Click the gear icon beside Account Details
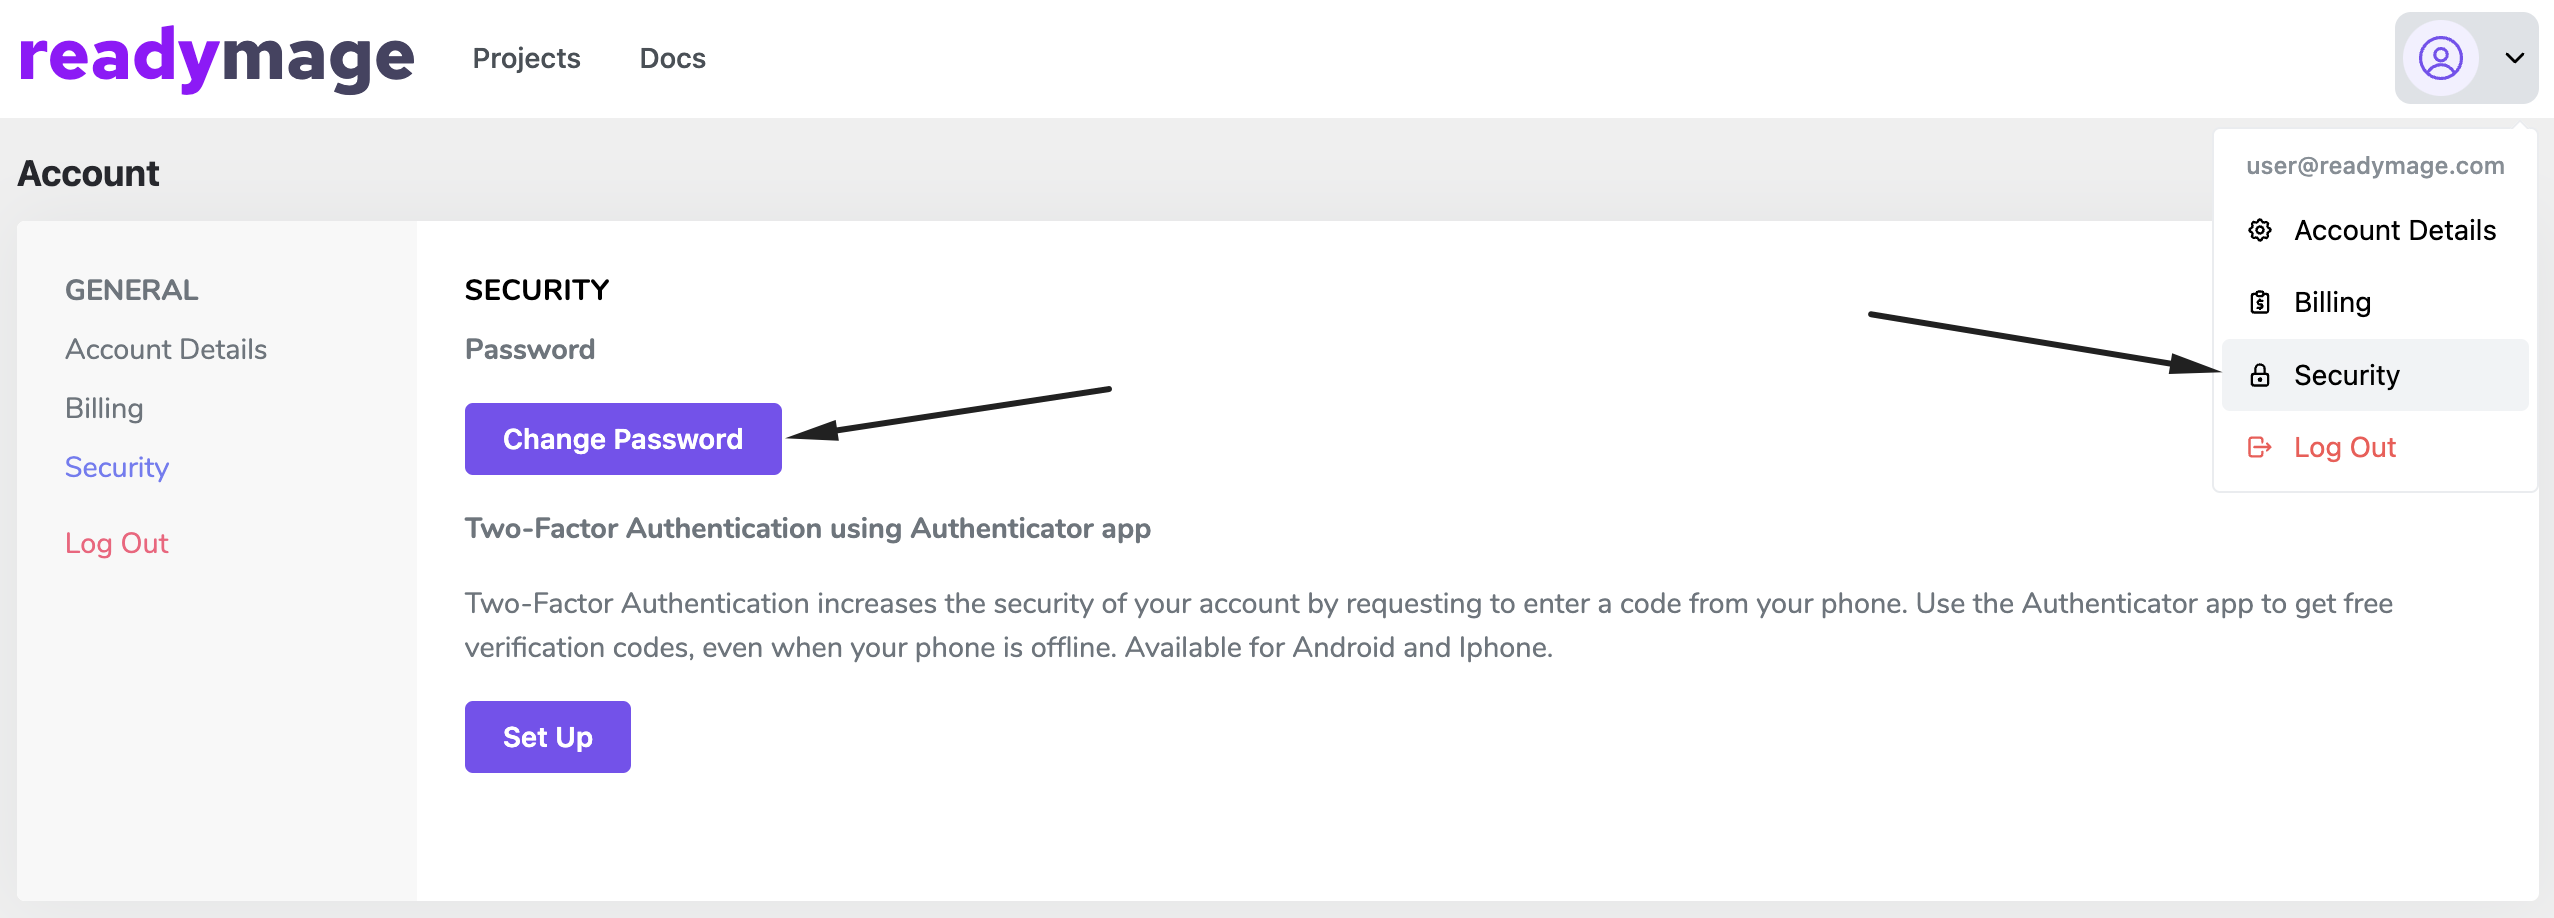 tap(2260, 230)
